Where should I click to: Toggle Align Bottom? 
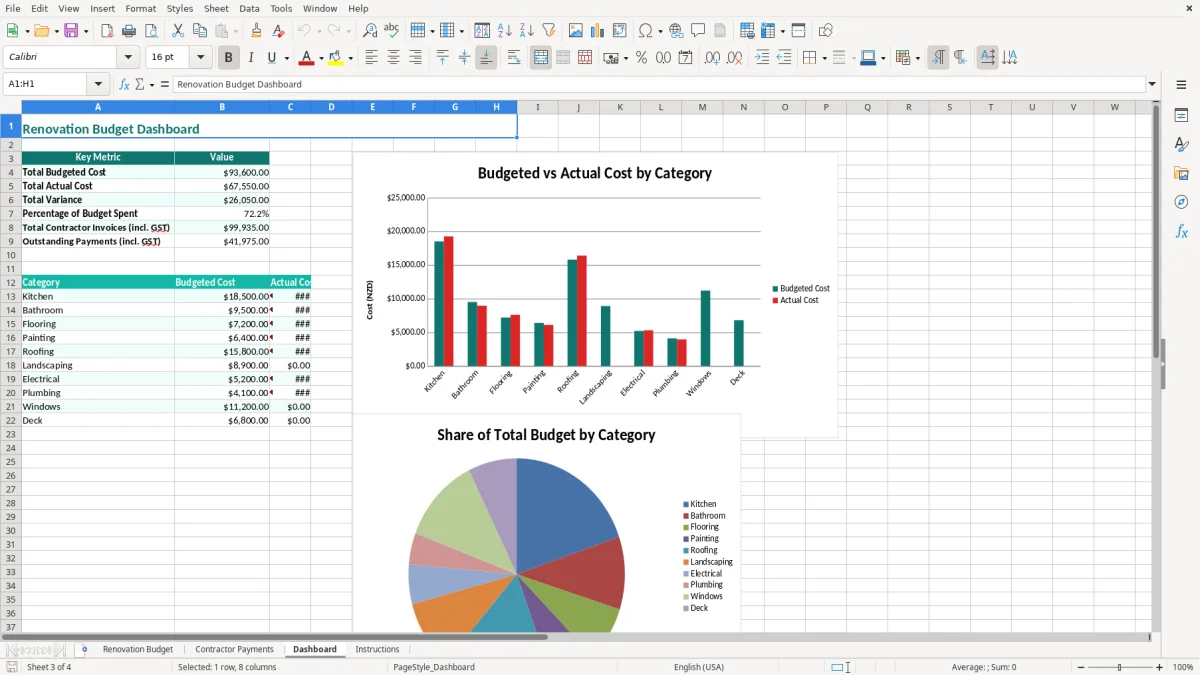(x=486, y=58)
